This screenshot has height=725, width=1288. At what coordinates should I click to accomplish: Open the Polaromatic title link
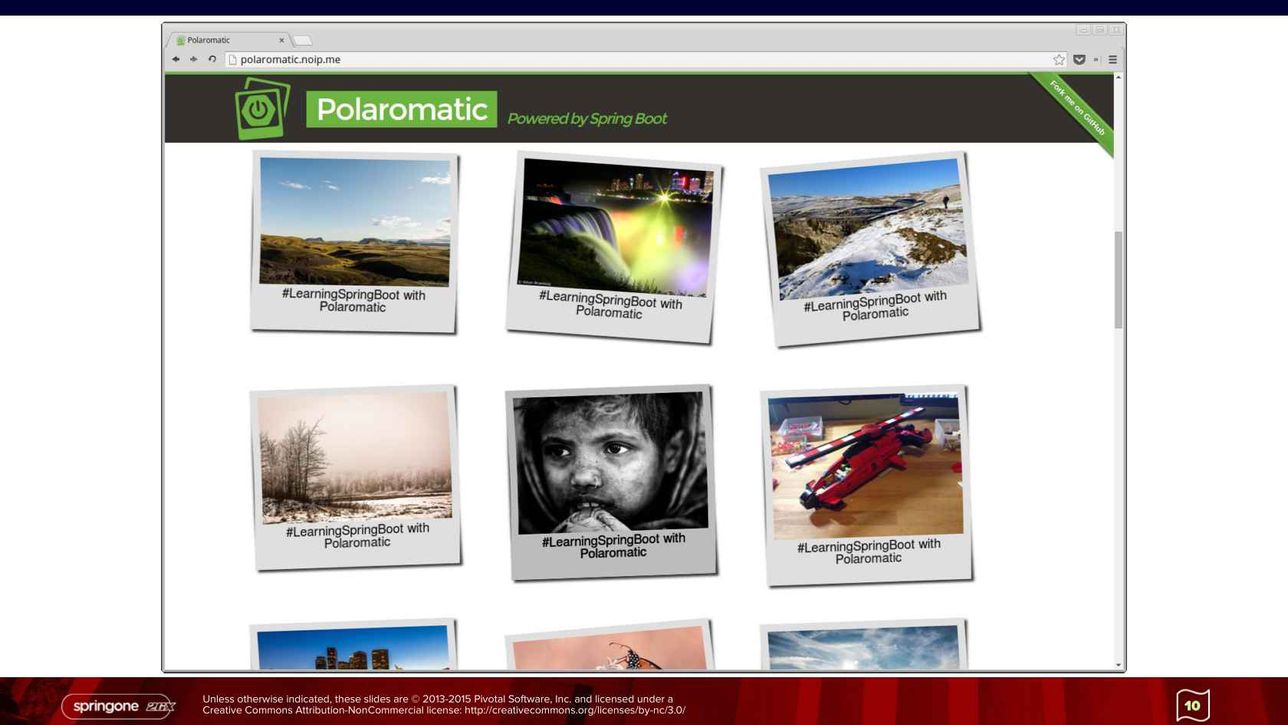pyautogui.click(x=401, y=109)
